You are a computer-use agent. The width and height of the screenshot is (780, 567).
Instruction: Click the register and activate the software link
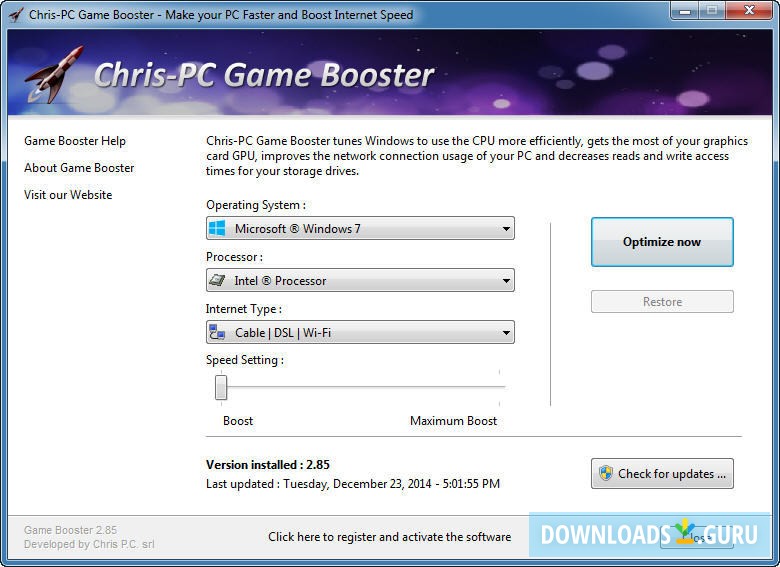tap(390, 537)
